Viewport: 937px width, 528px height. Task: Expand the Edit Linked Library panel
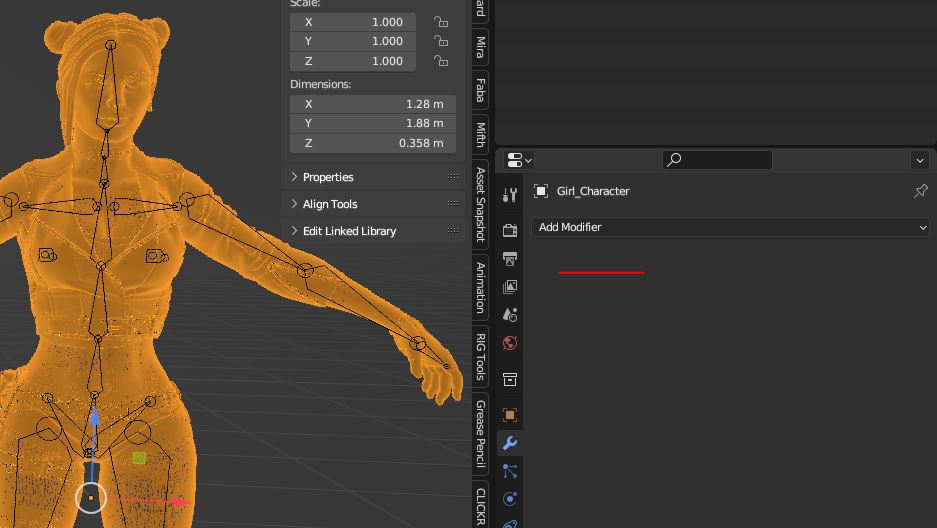coord(349,231)
